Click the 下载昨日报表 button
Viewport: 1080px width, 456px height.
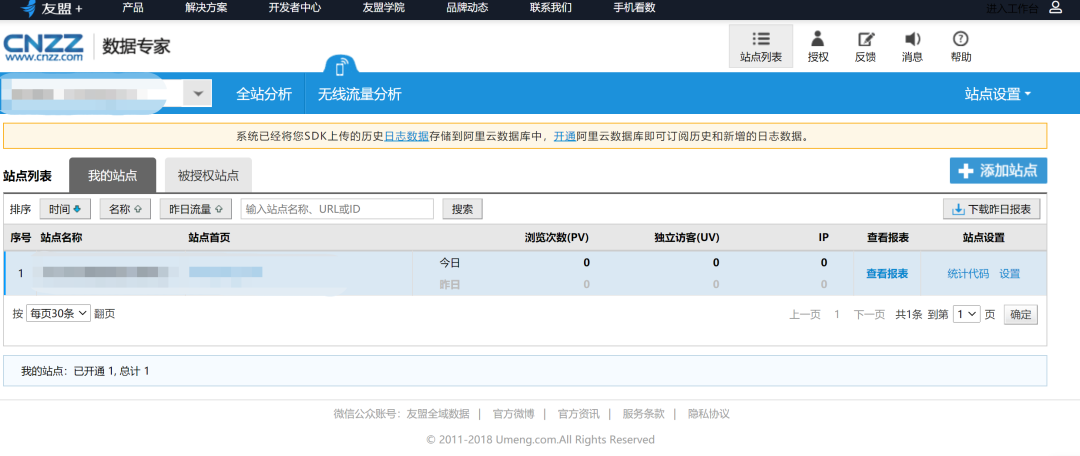[x=992, y=209]
